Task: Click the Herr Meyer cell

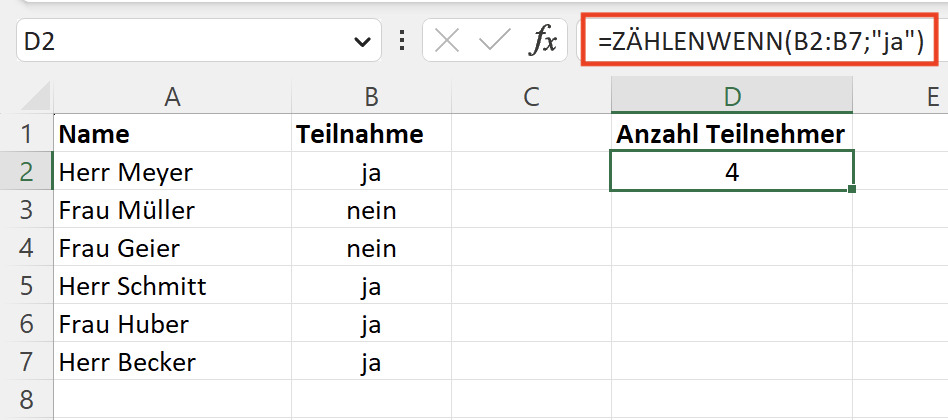Action: pyautogui.click(x=172, y=172)
